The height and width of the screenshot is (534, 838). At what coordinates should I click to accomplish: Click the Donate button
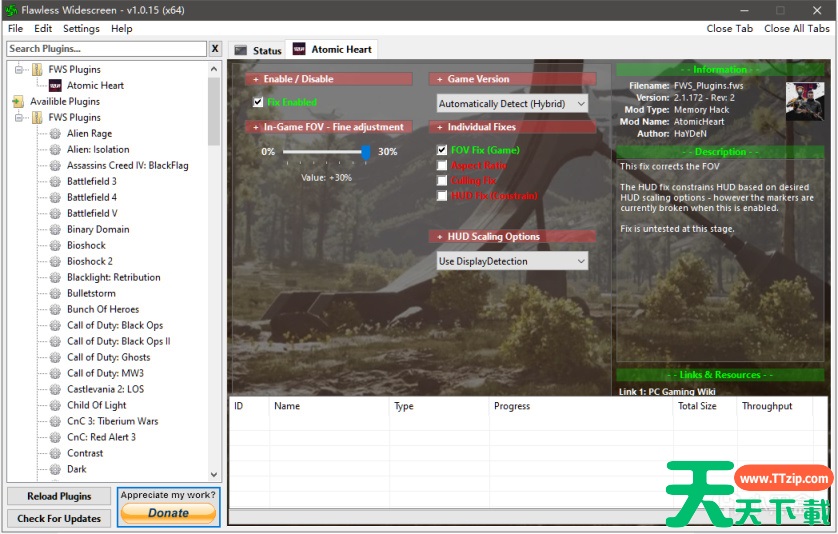[168, 513]
